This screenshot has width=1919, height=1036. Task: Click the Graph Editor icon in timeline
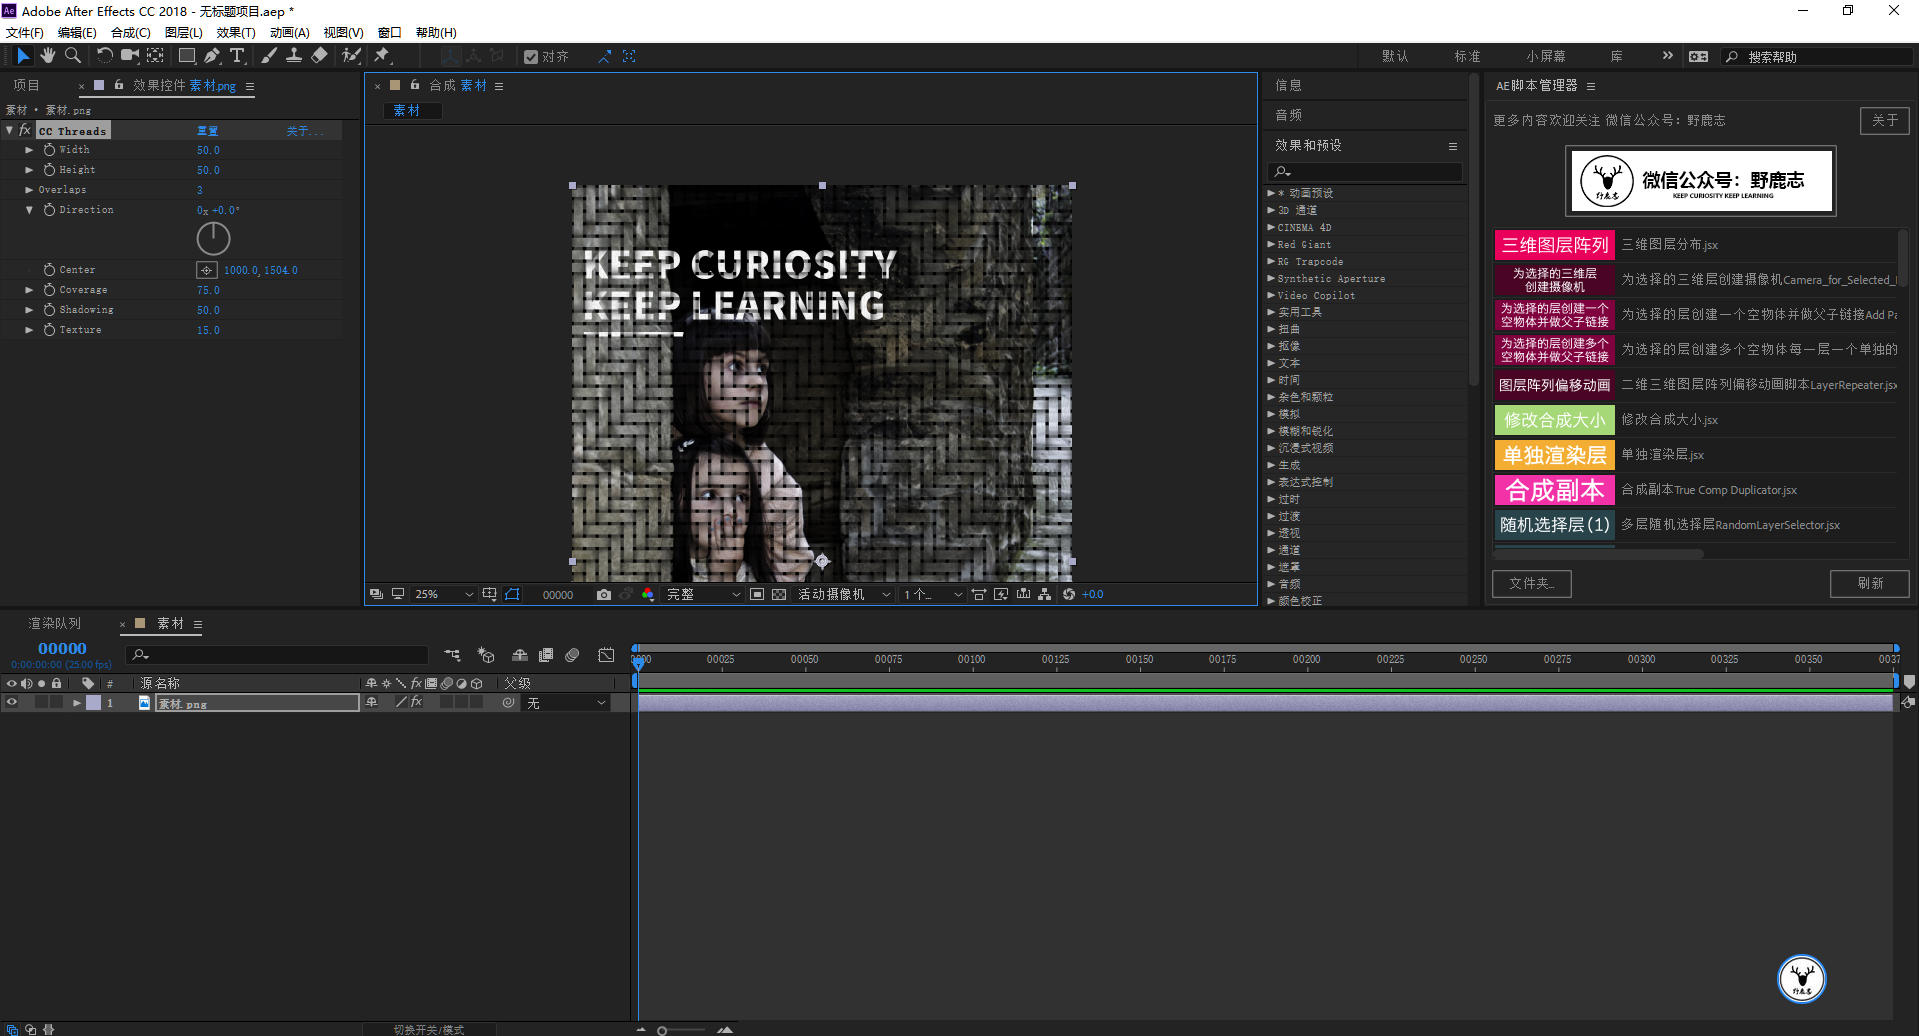(606, 655)
